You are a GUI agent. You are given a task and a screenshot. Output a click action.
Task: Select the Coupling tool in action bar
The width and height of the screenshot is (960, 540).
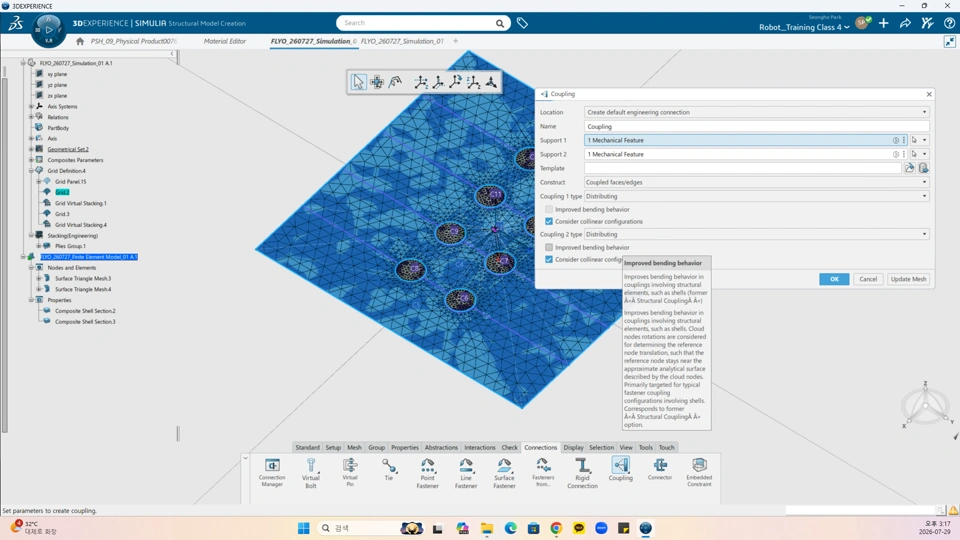[x=621, y=470]
